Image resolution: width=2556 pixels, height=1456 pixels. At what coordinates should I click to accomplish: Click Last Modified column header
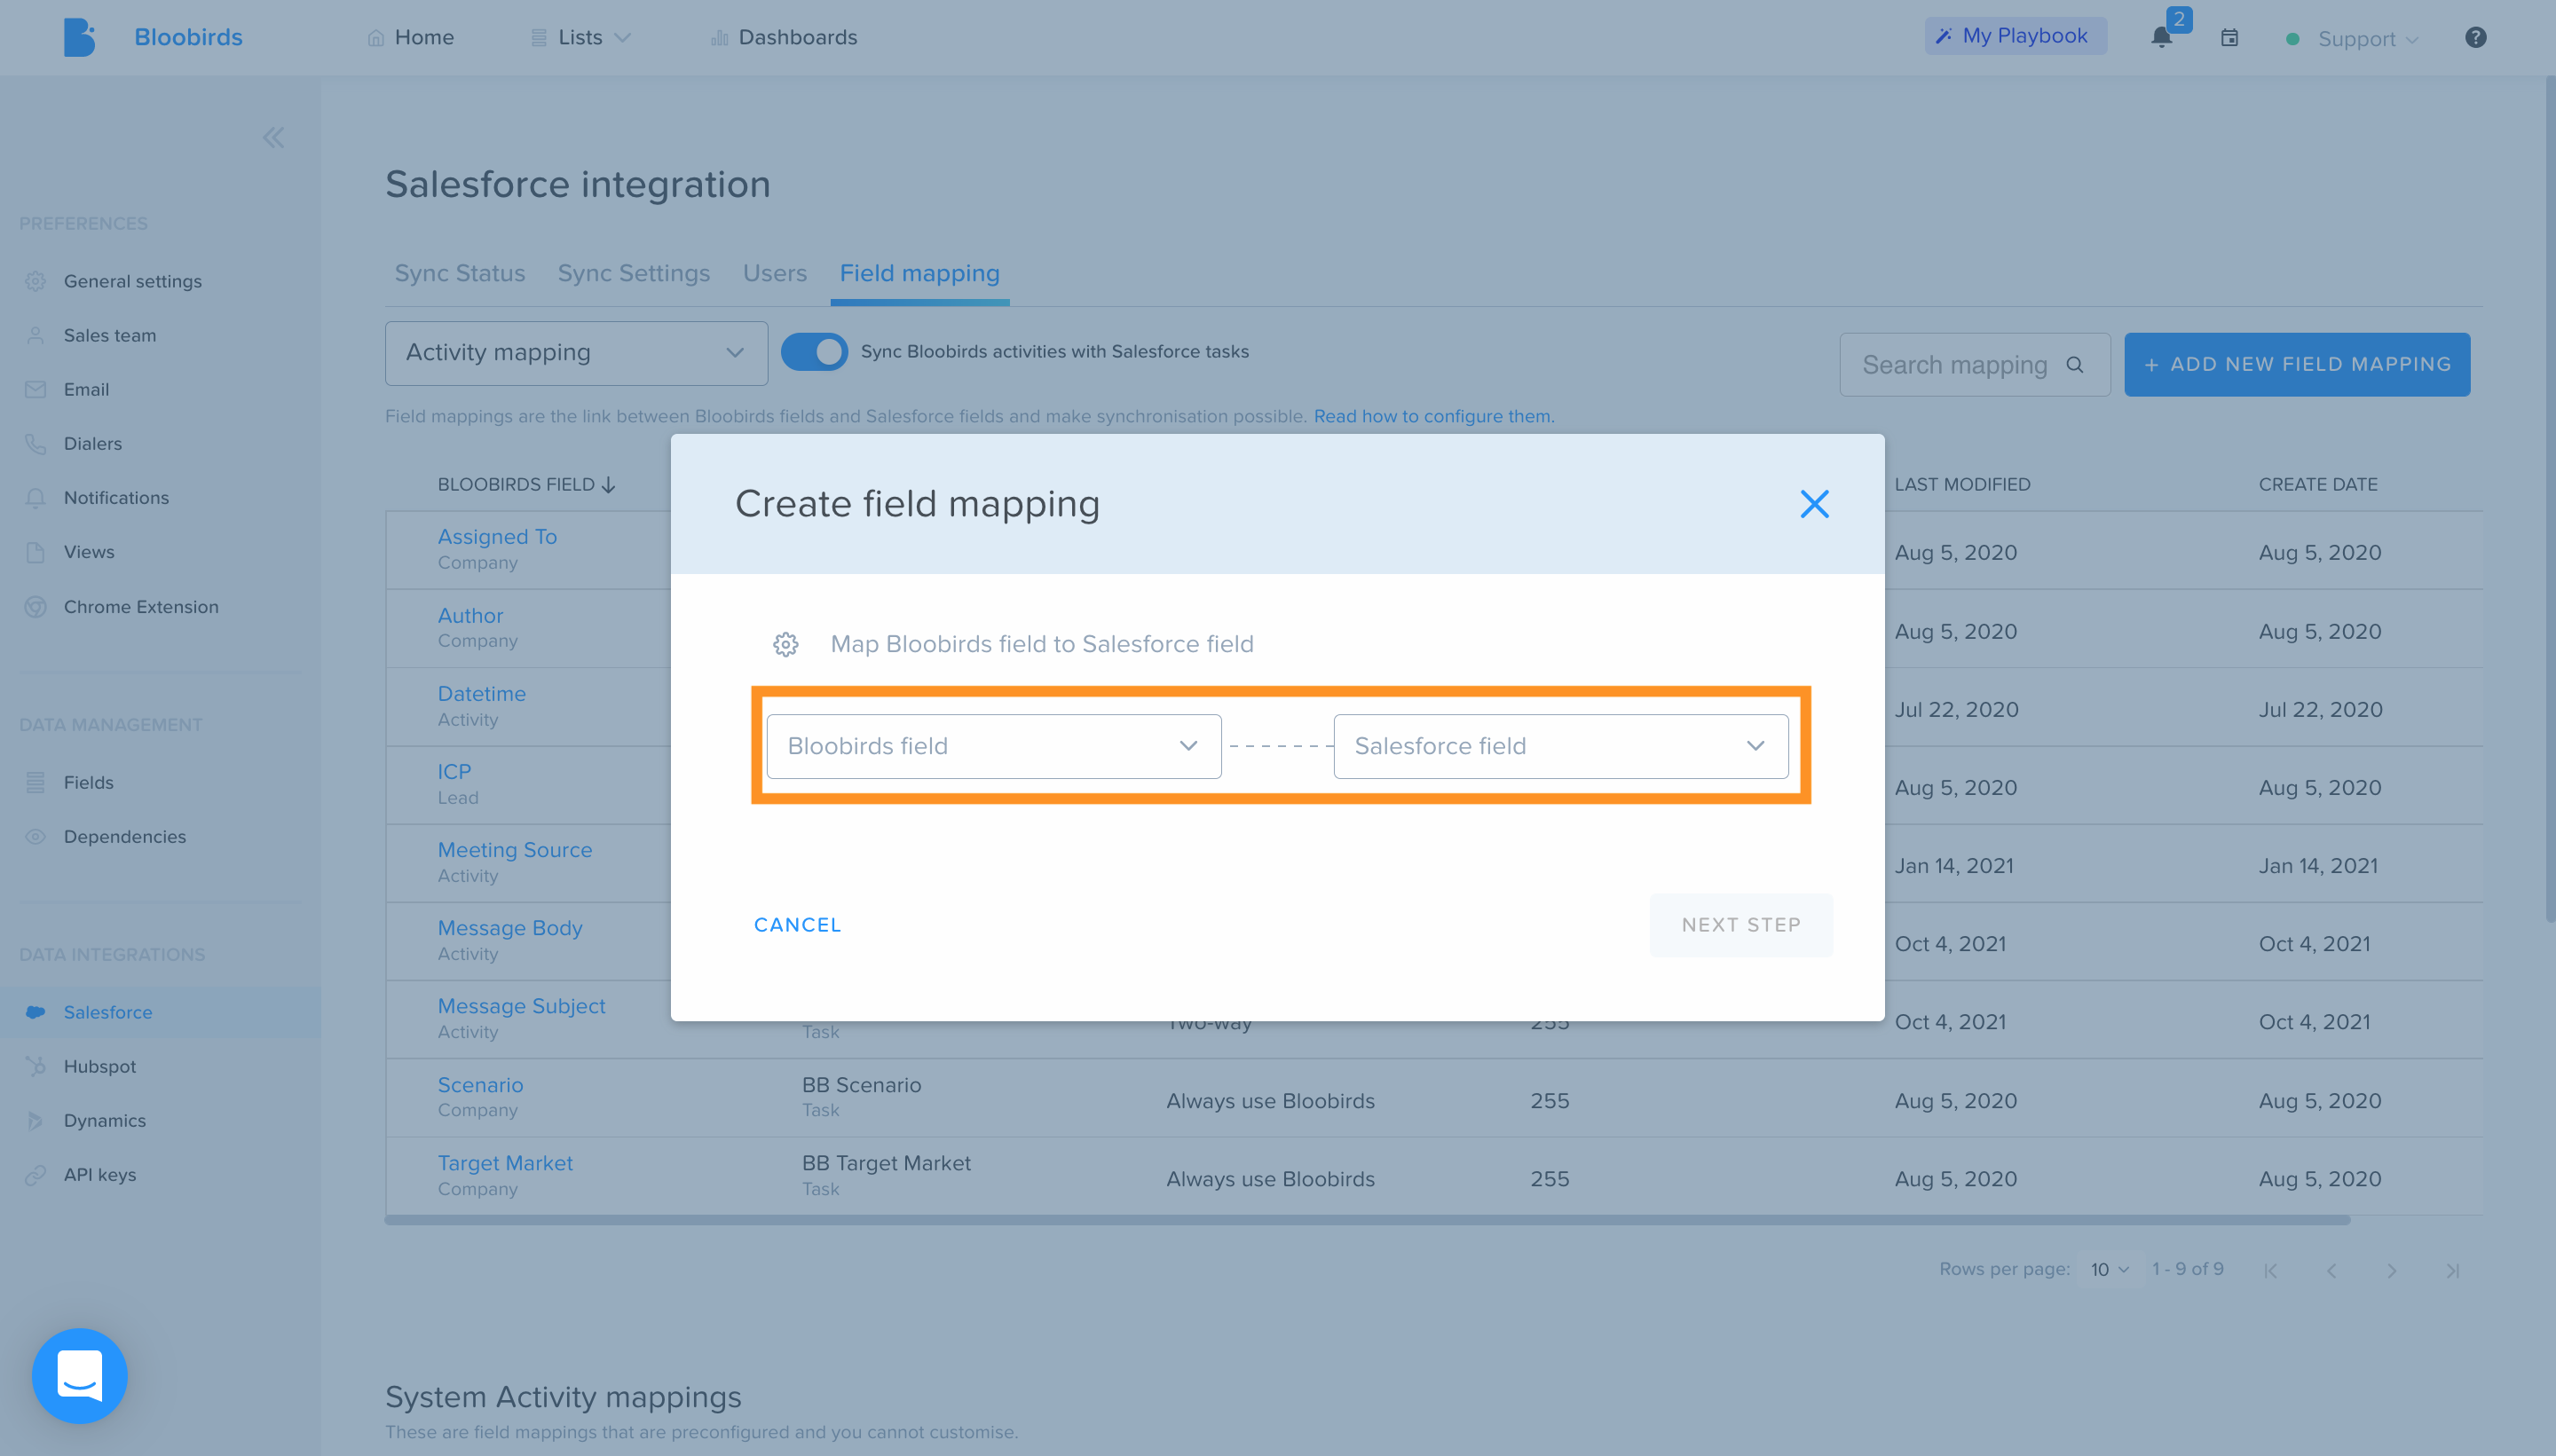(1962, 485)
